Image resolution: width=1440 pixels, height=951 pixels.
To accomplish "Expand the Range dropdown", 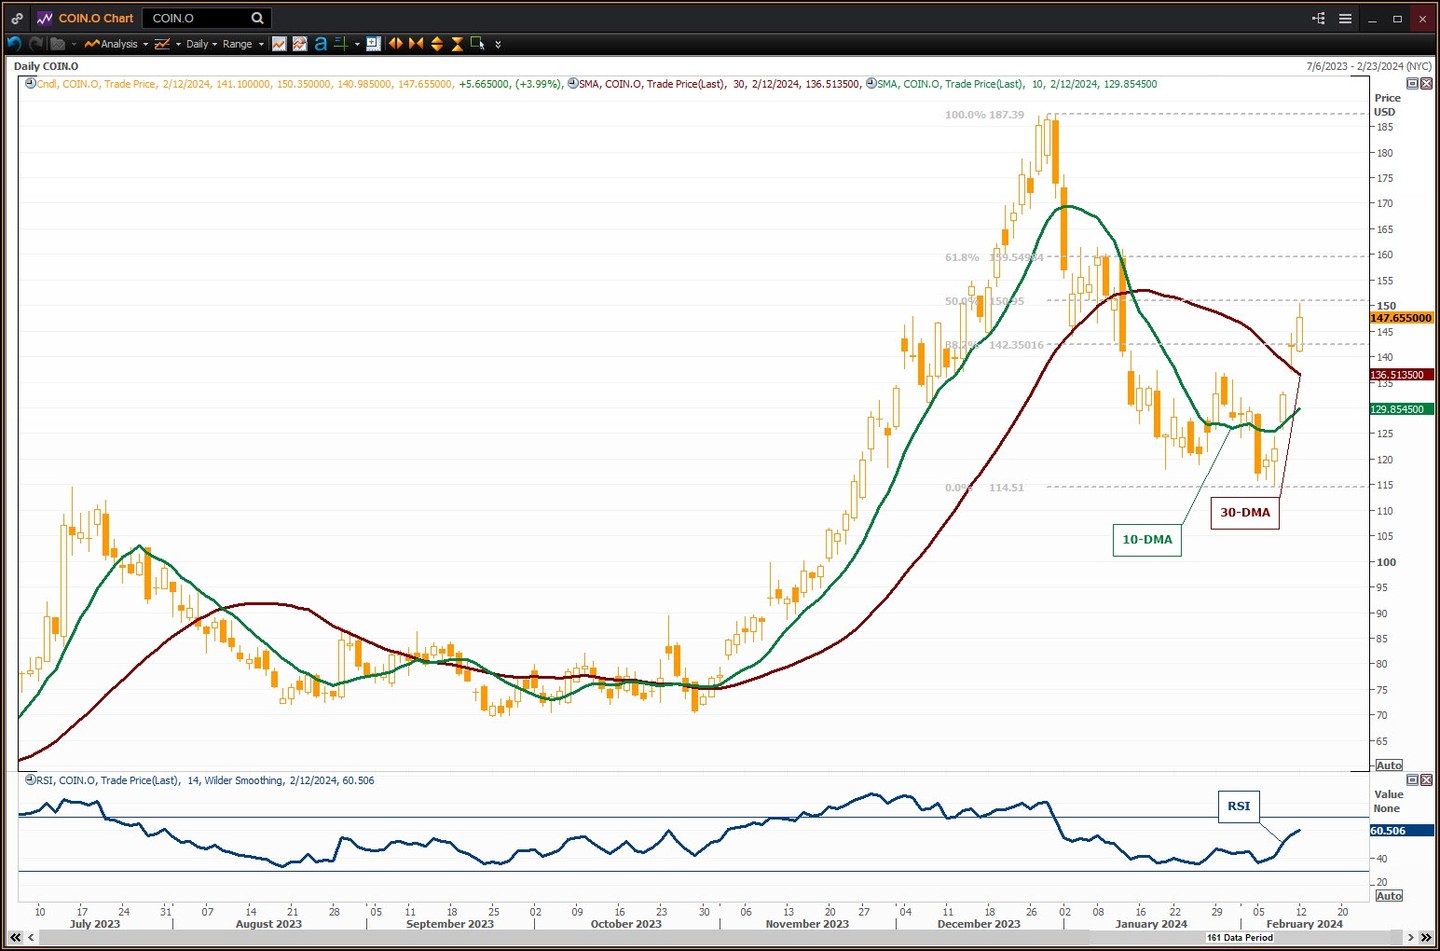I will pyautogui.click(x=242, y=44).
